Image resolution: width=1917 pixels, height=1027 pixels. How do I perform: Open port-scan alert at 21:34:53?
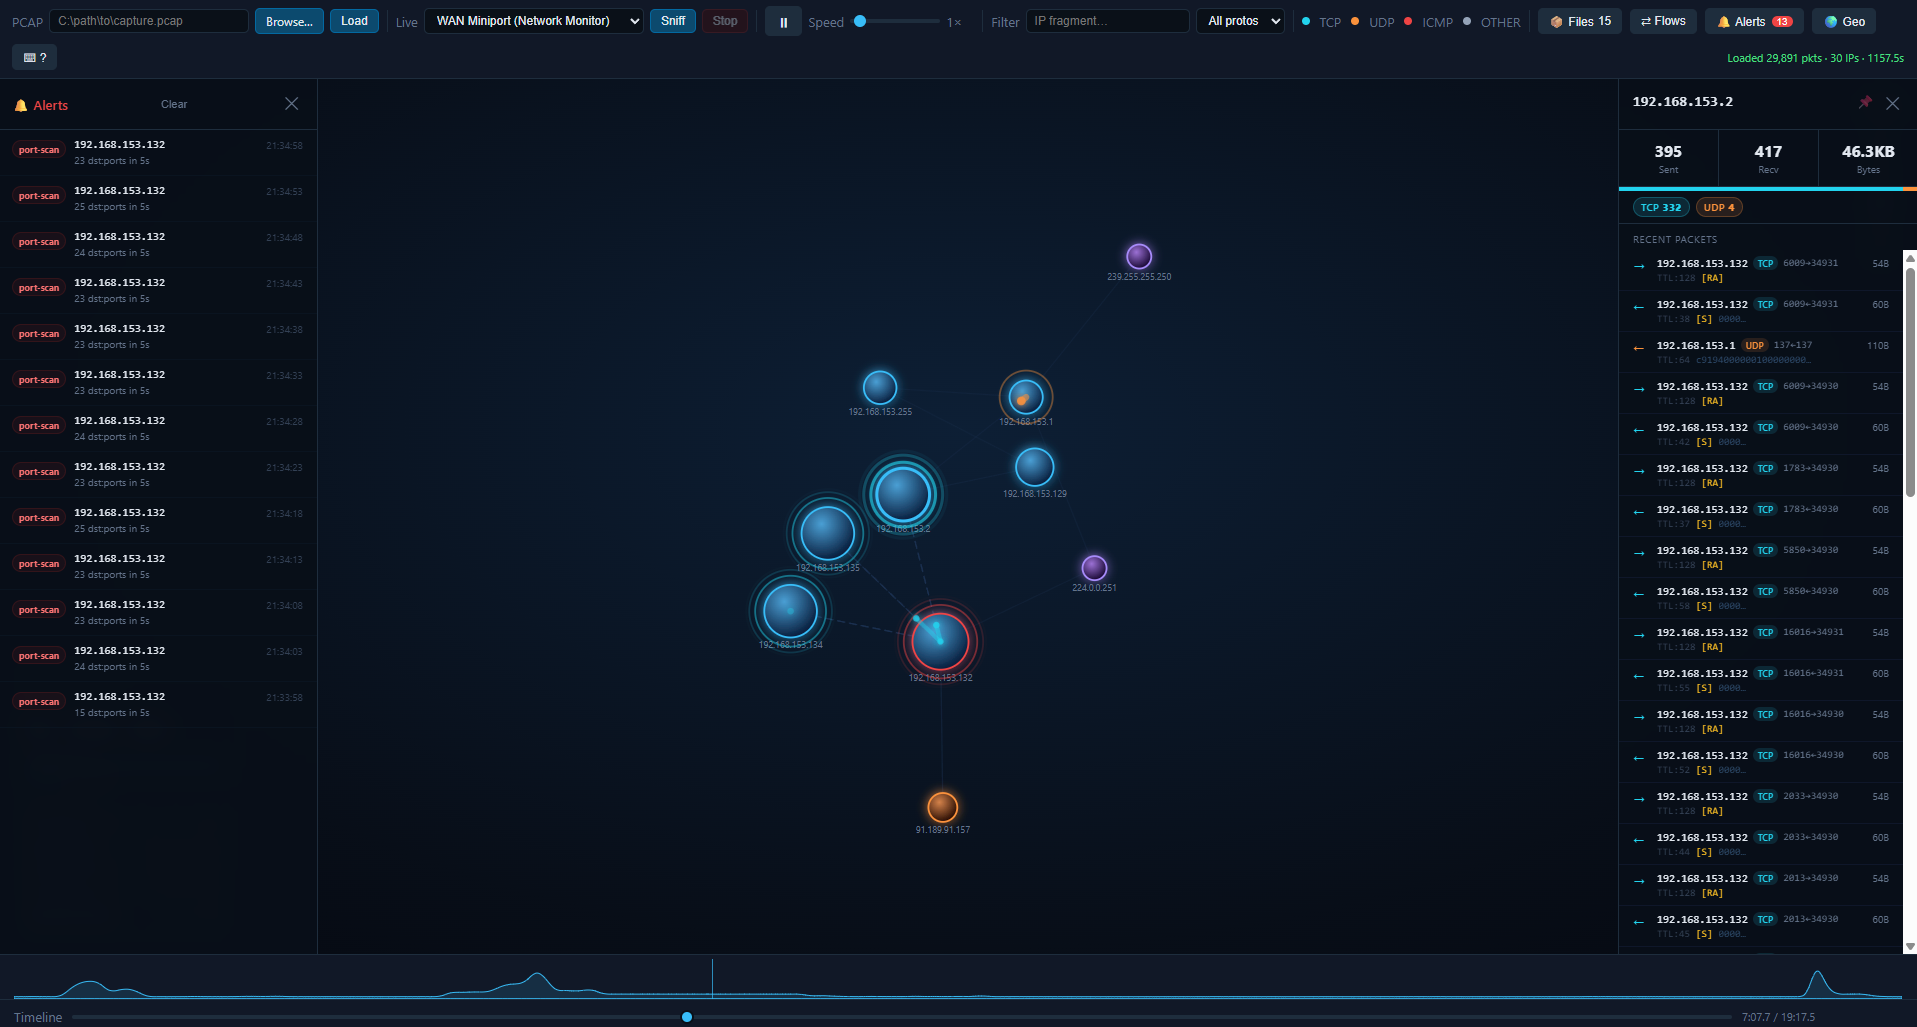coord(158,198)
